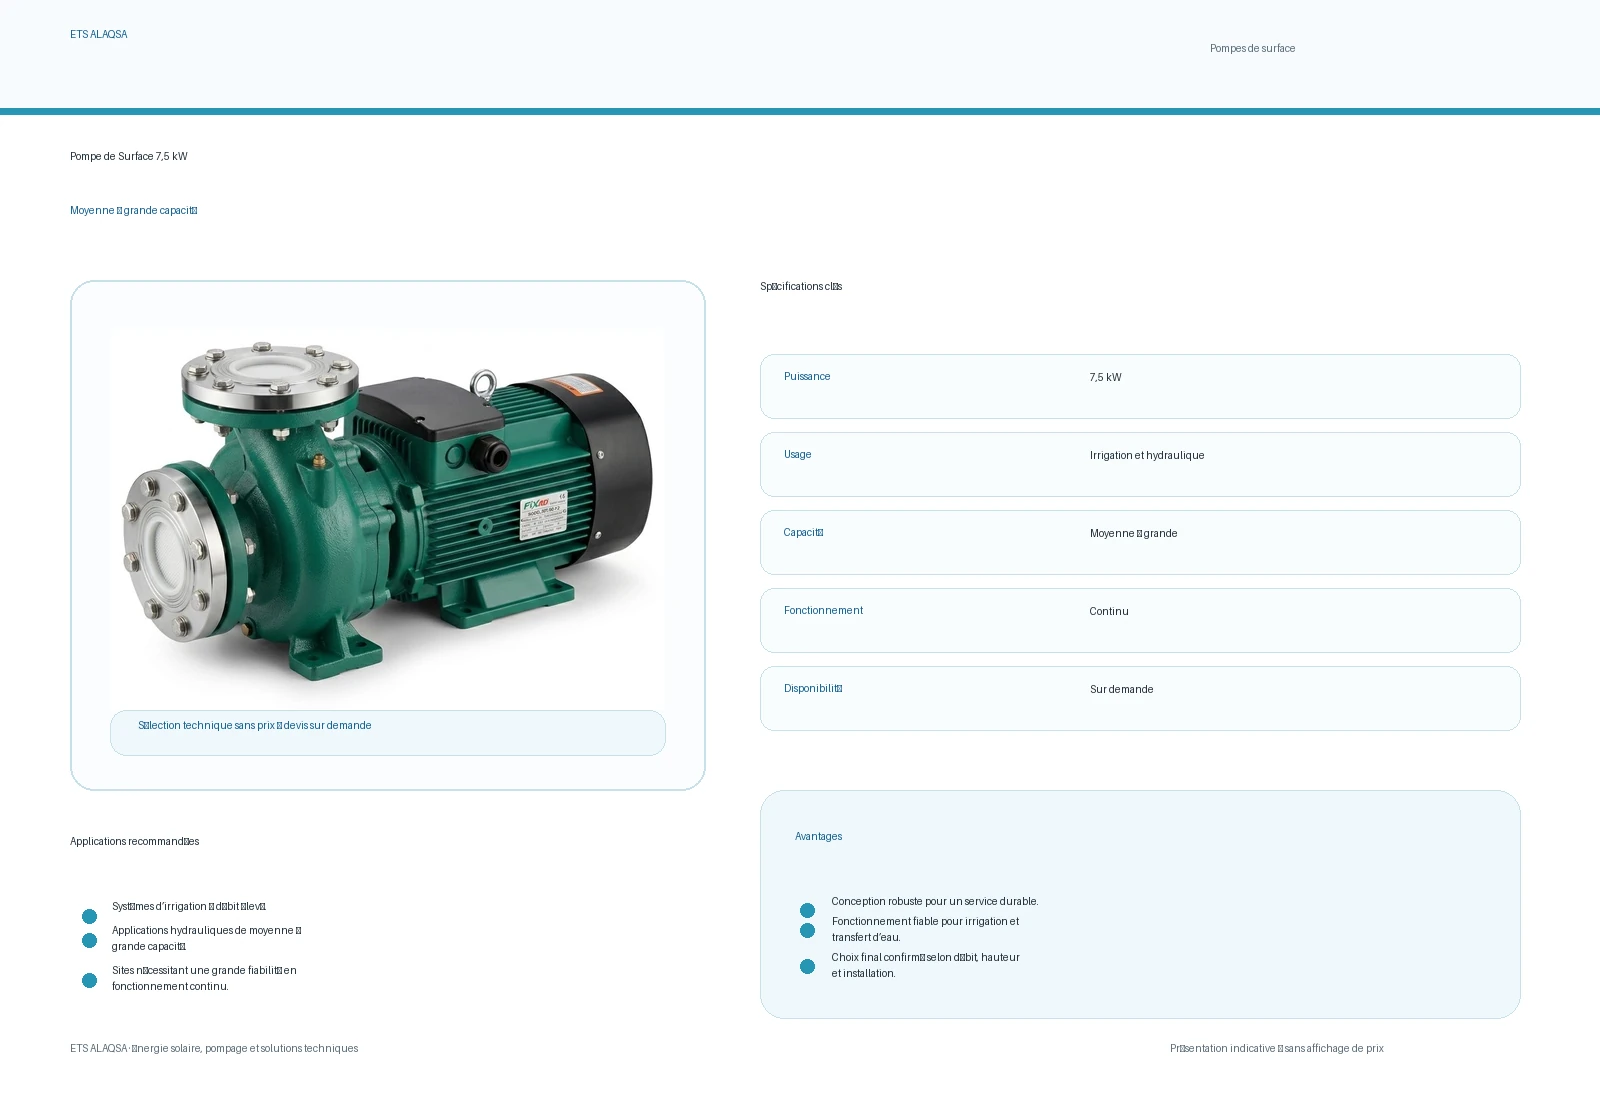The height and width of the screenshot is (1100, 1600).
Task: Click the 'Spécifications clés' heading
Action: [801, 286]
